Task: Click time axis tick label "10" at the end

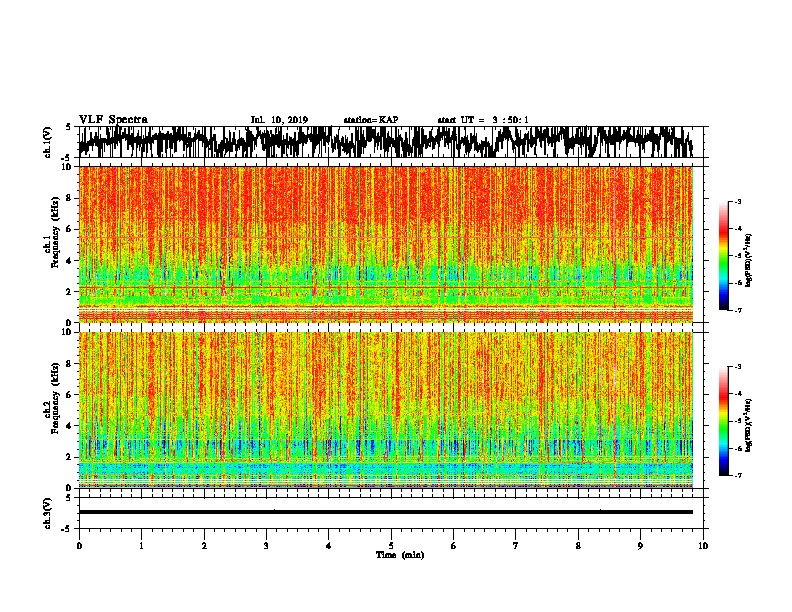Action: coord(703,546)
